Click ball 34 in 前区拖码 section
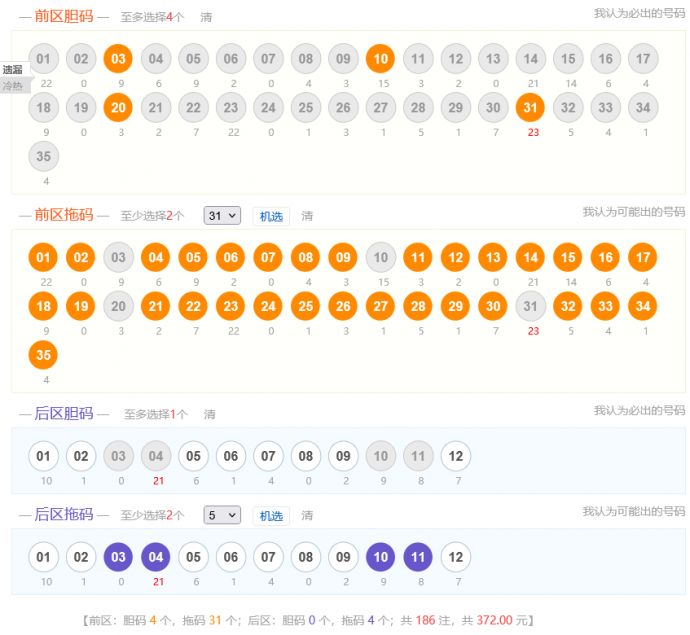The width and height of the screenshot is (690, 635). click(x=643, y=306)
